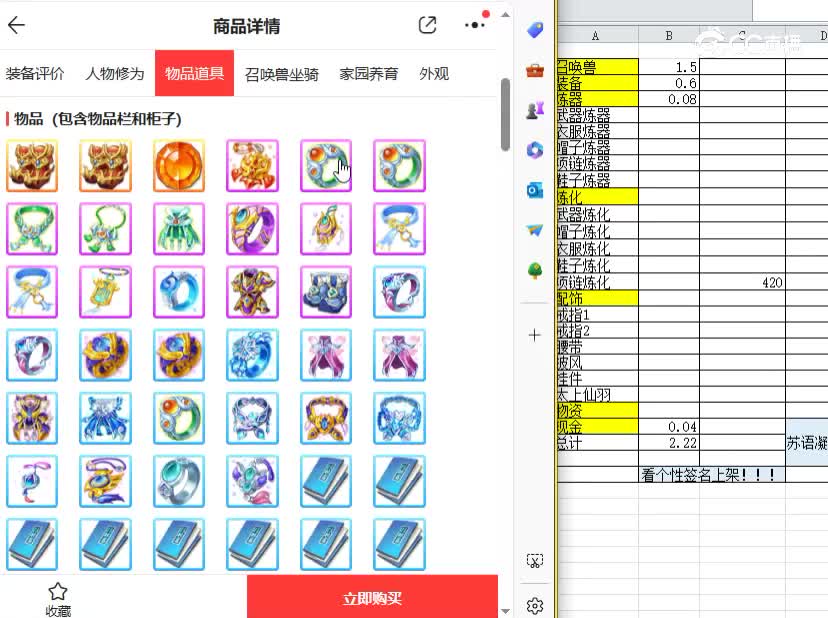Switch to the 人物修为 tab
Image resolution: width=828 pixels, height=618 pixels.
(115, 73)
